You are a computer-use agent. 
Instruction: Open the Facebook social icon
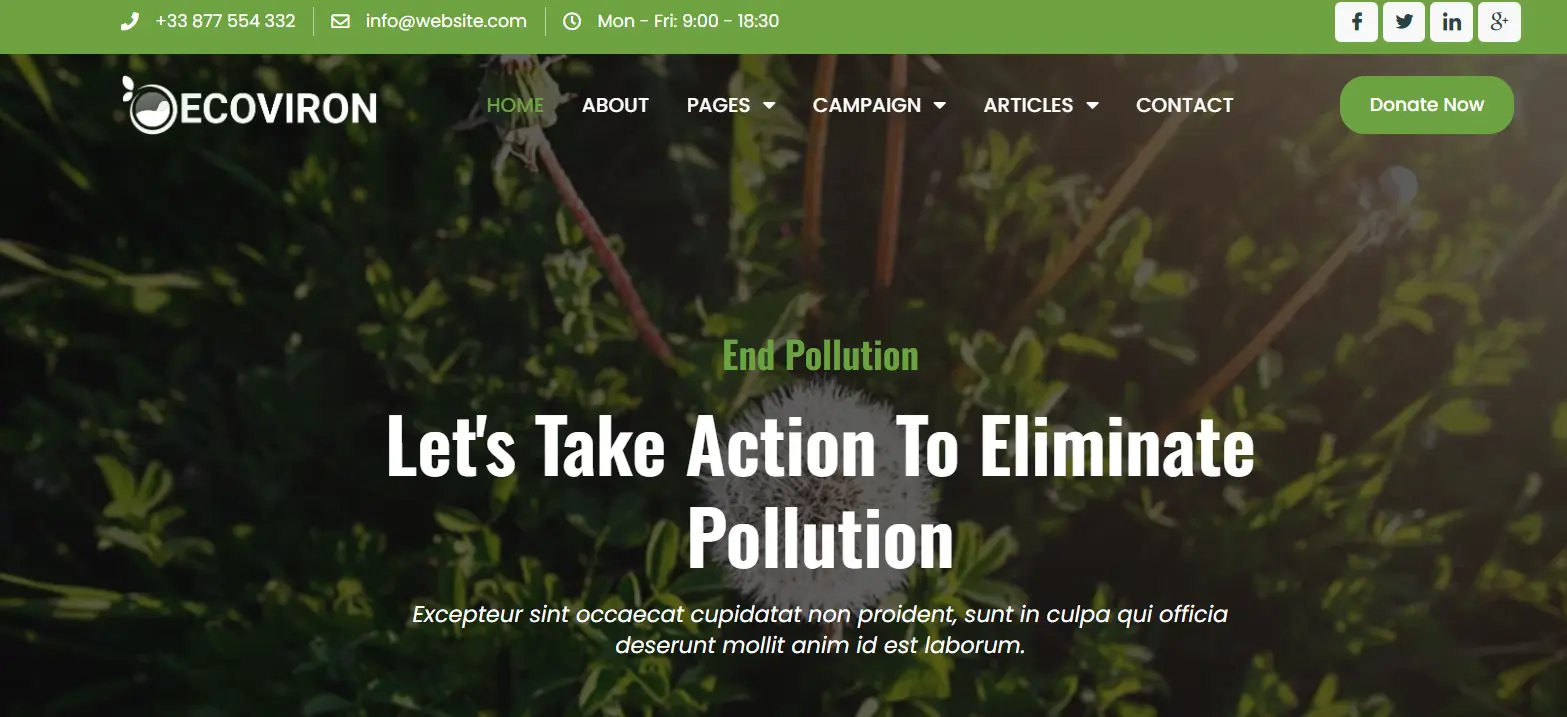point(1356,21)
